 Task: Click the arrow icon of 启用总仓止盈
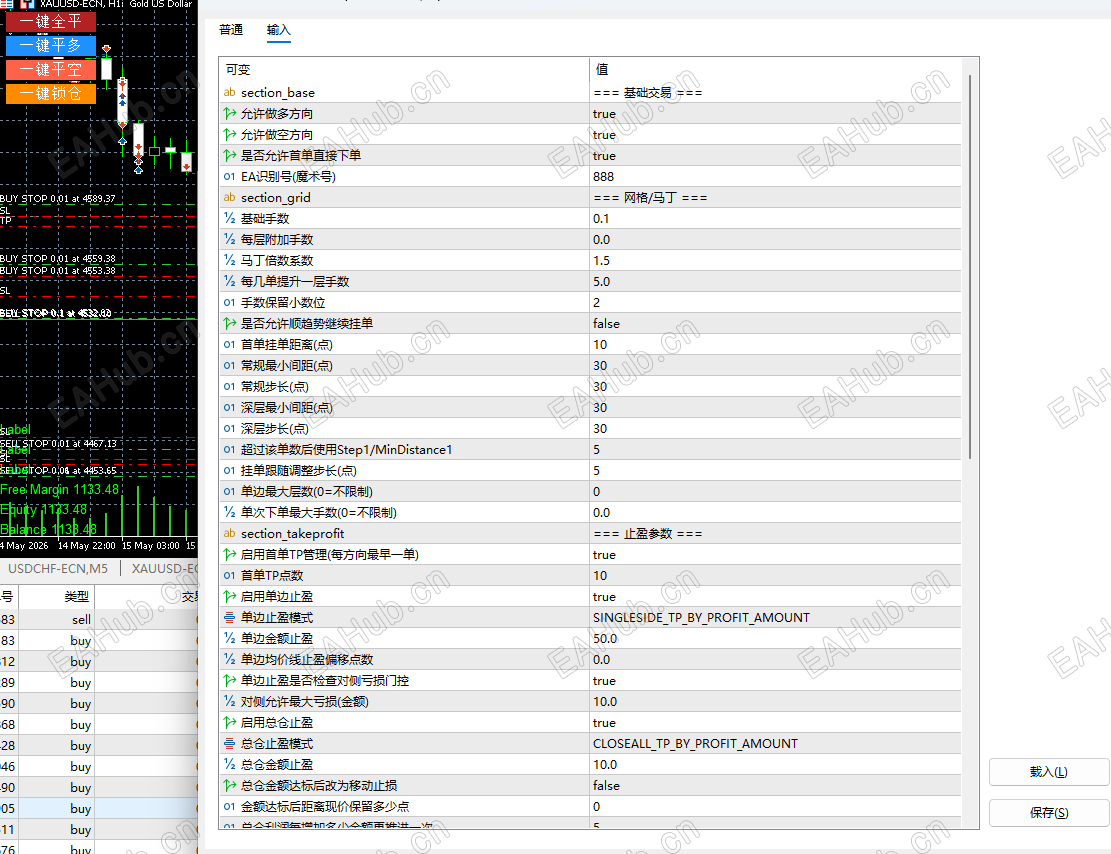tap(230, 722)
